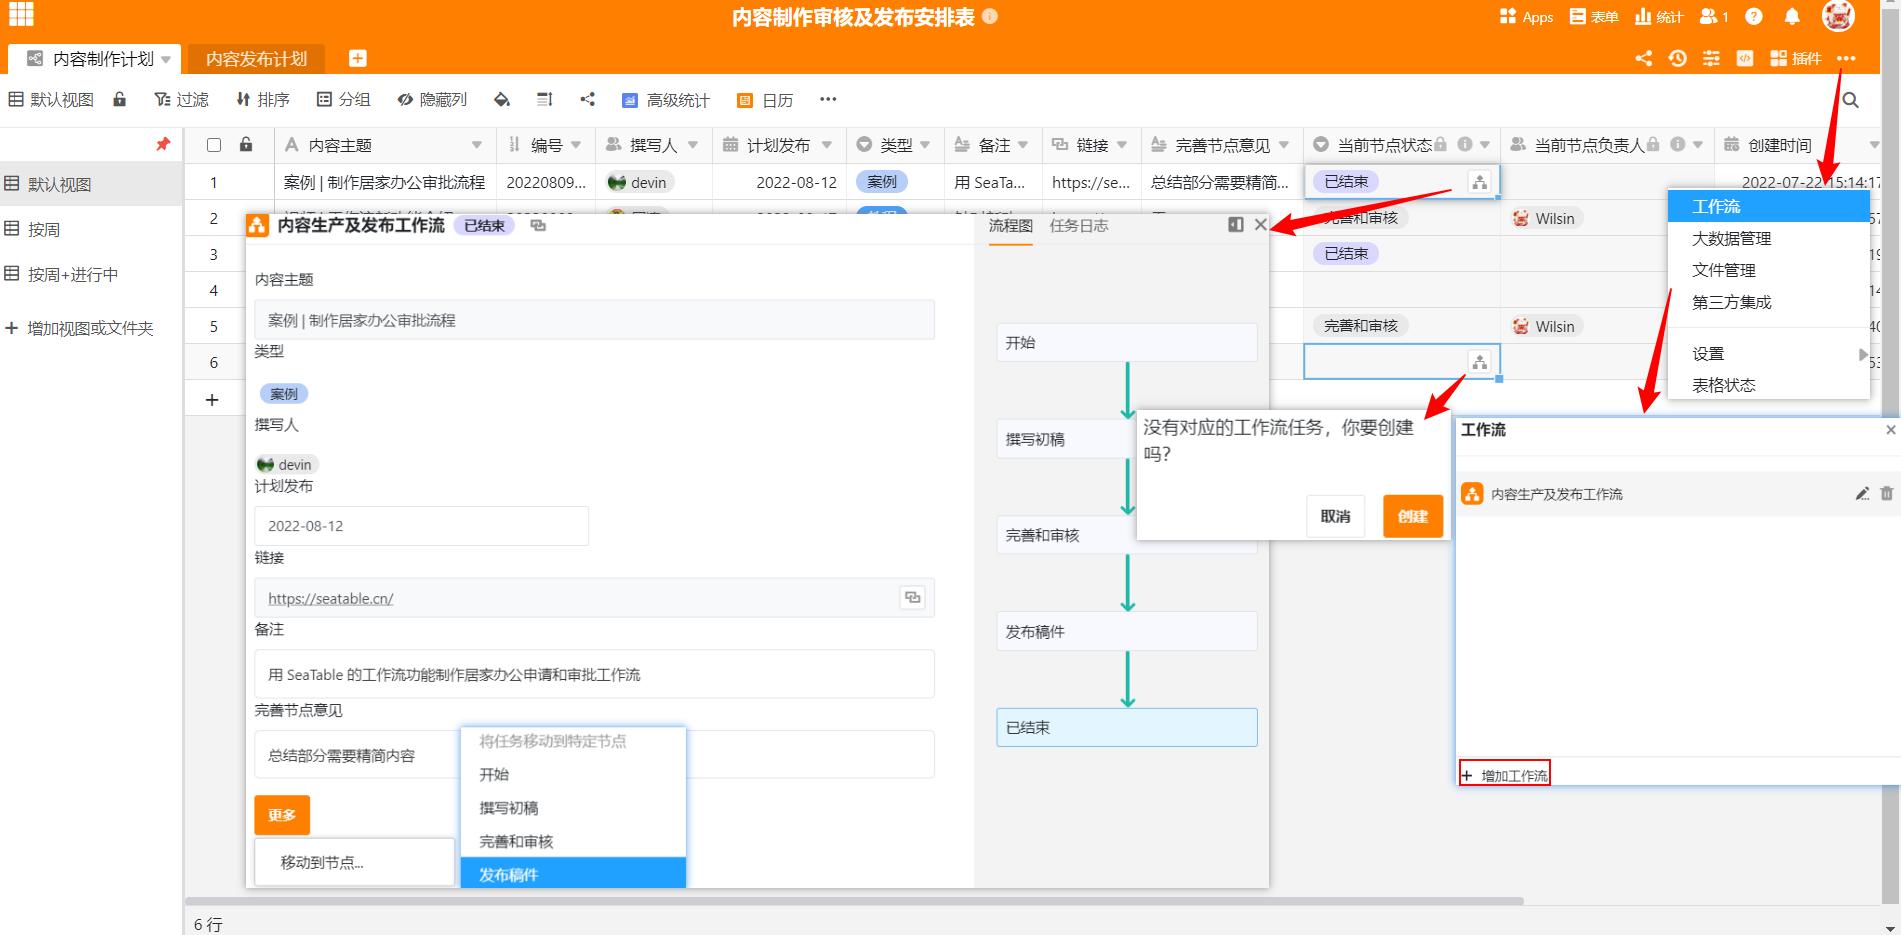Open the 表单 forms button

[x=1594, y=17]
